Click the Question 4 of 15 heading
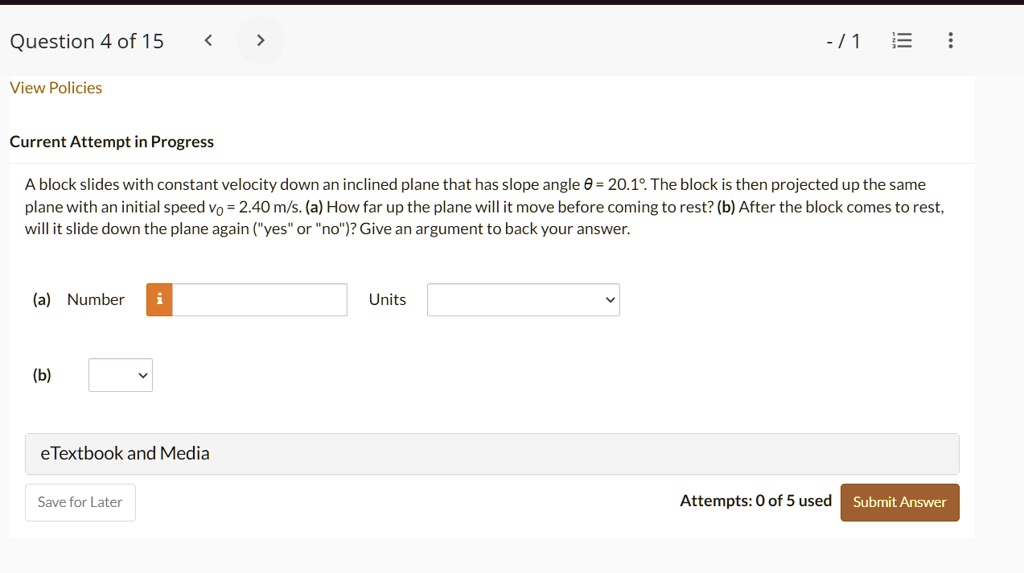Screen dimensions: 1024x573 pos(87,41)
